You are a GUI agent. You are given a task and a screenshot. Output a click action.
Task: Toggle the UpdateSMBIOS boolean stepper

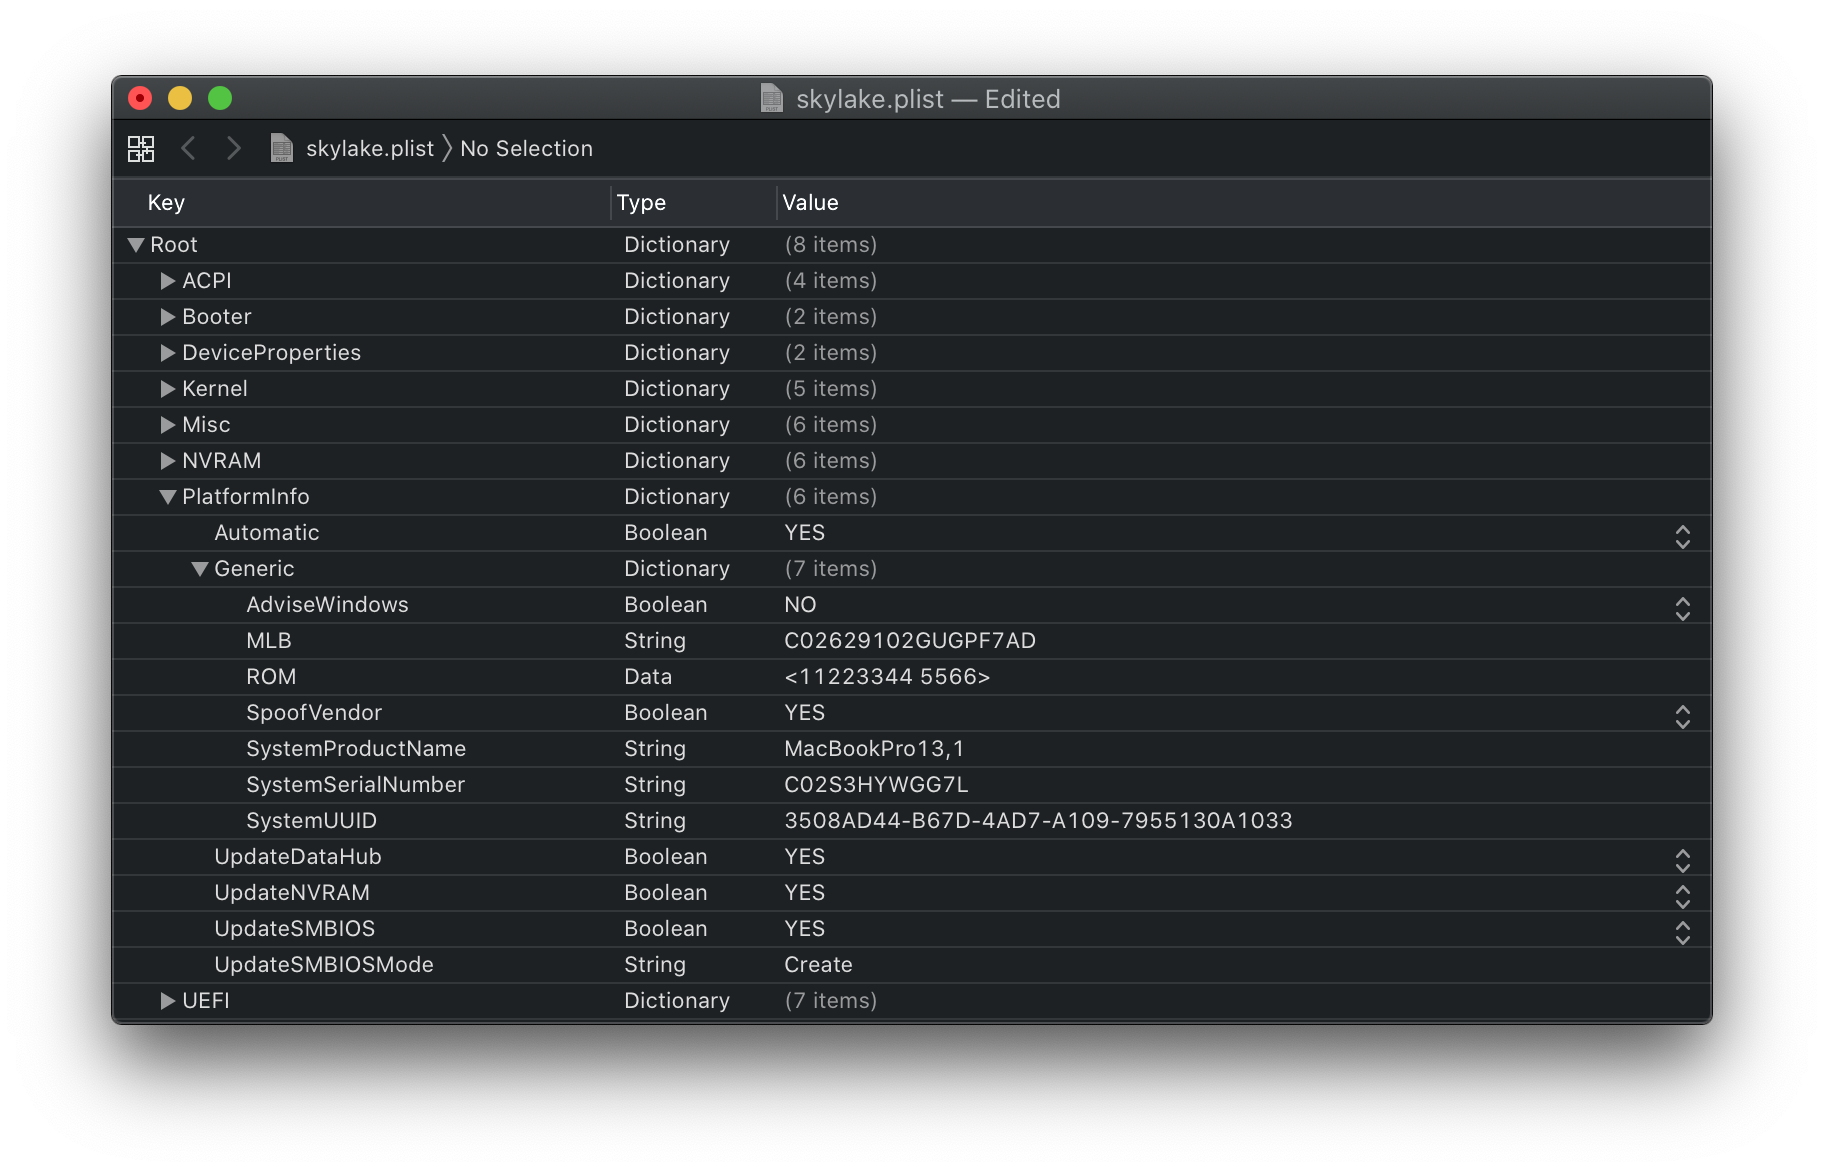click(1682, 933)
